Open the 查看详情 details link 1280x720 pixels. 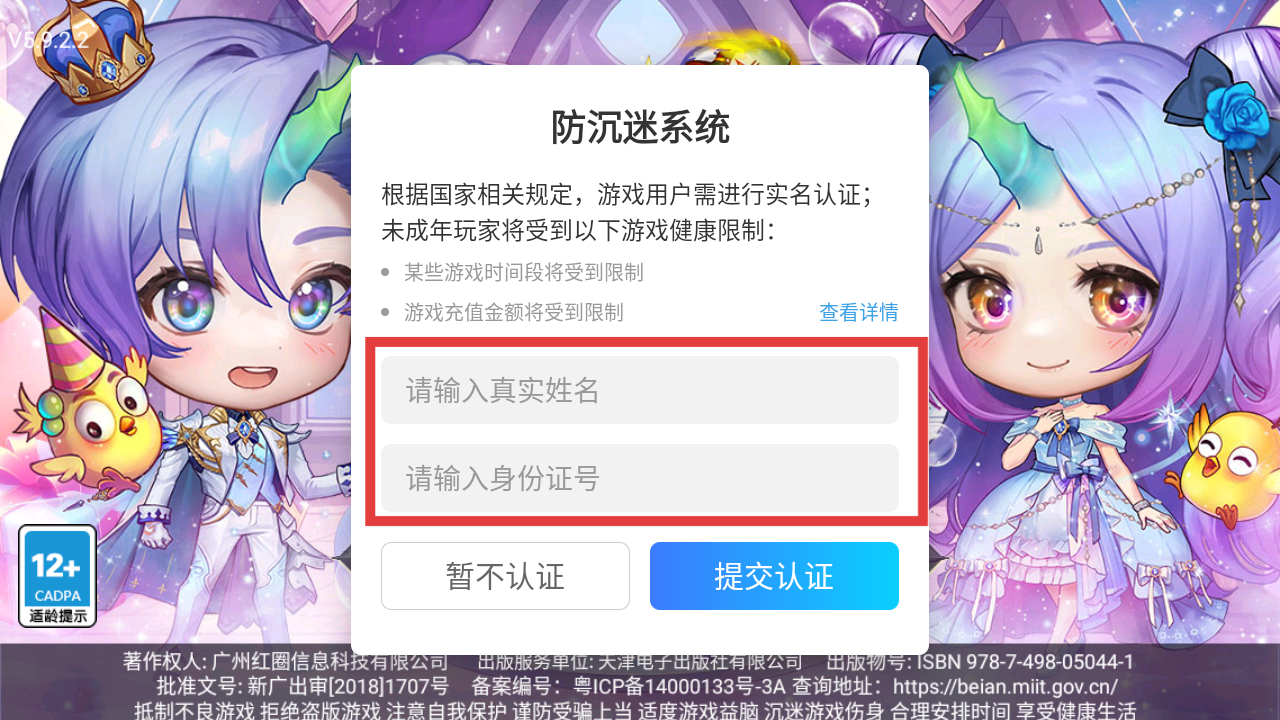[x=858, y=312]
